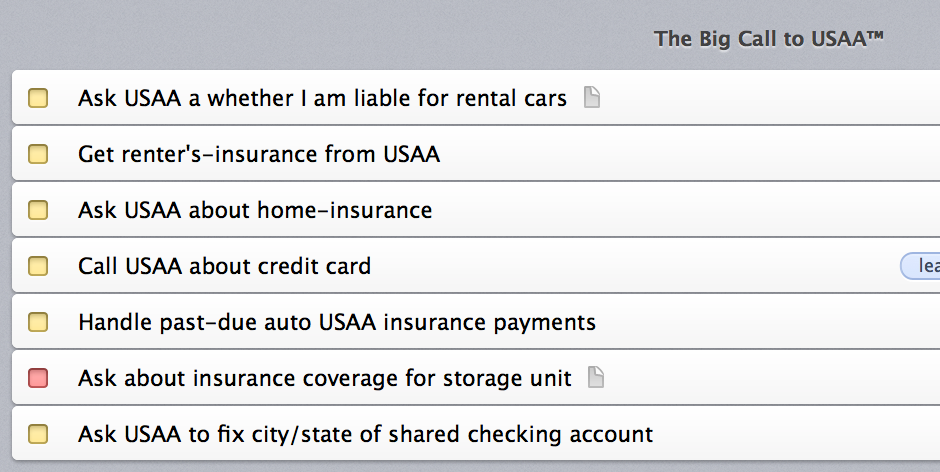Viewport: 940px width, 472px height.
Task: Select the 'Call USAA about credit card' to-do
Action: [476, 266]
